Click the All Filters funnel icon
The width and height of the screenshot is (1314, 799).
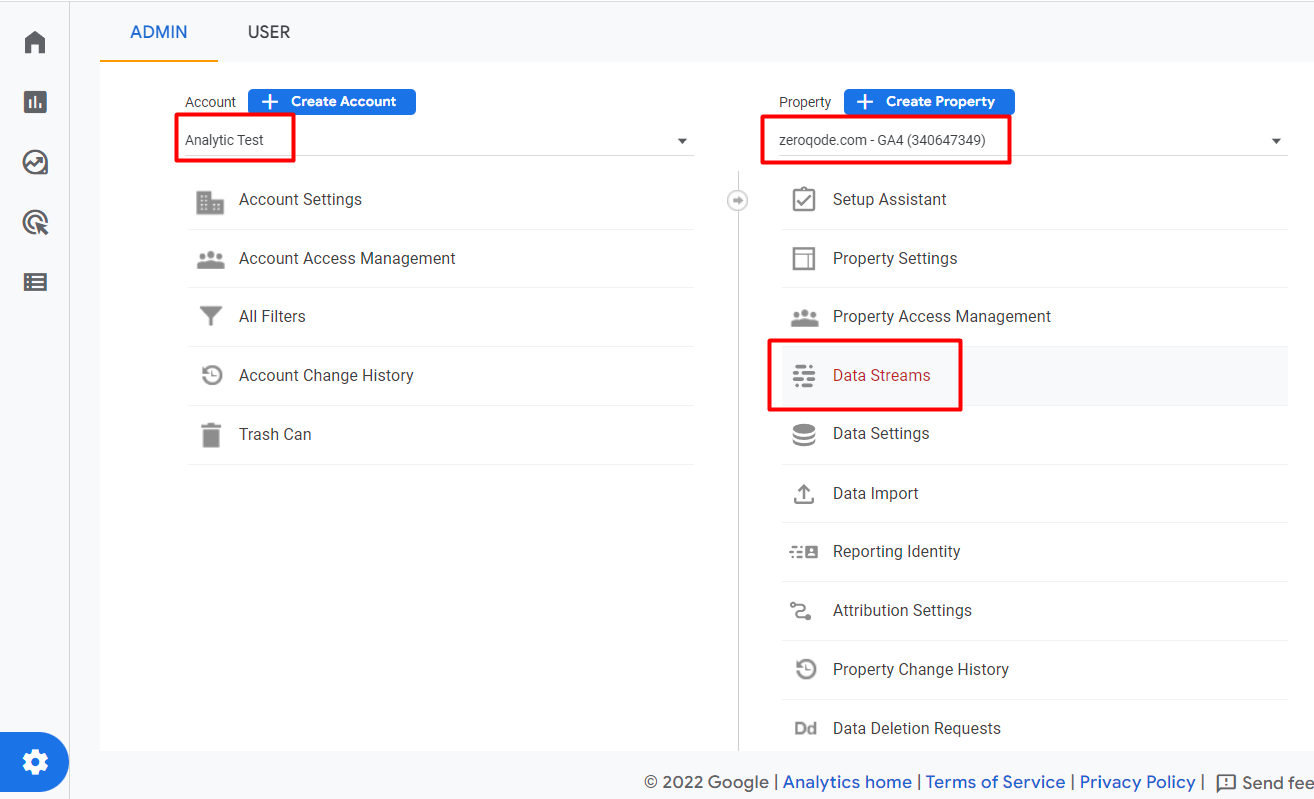(x=210, y=317)
